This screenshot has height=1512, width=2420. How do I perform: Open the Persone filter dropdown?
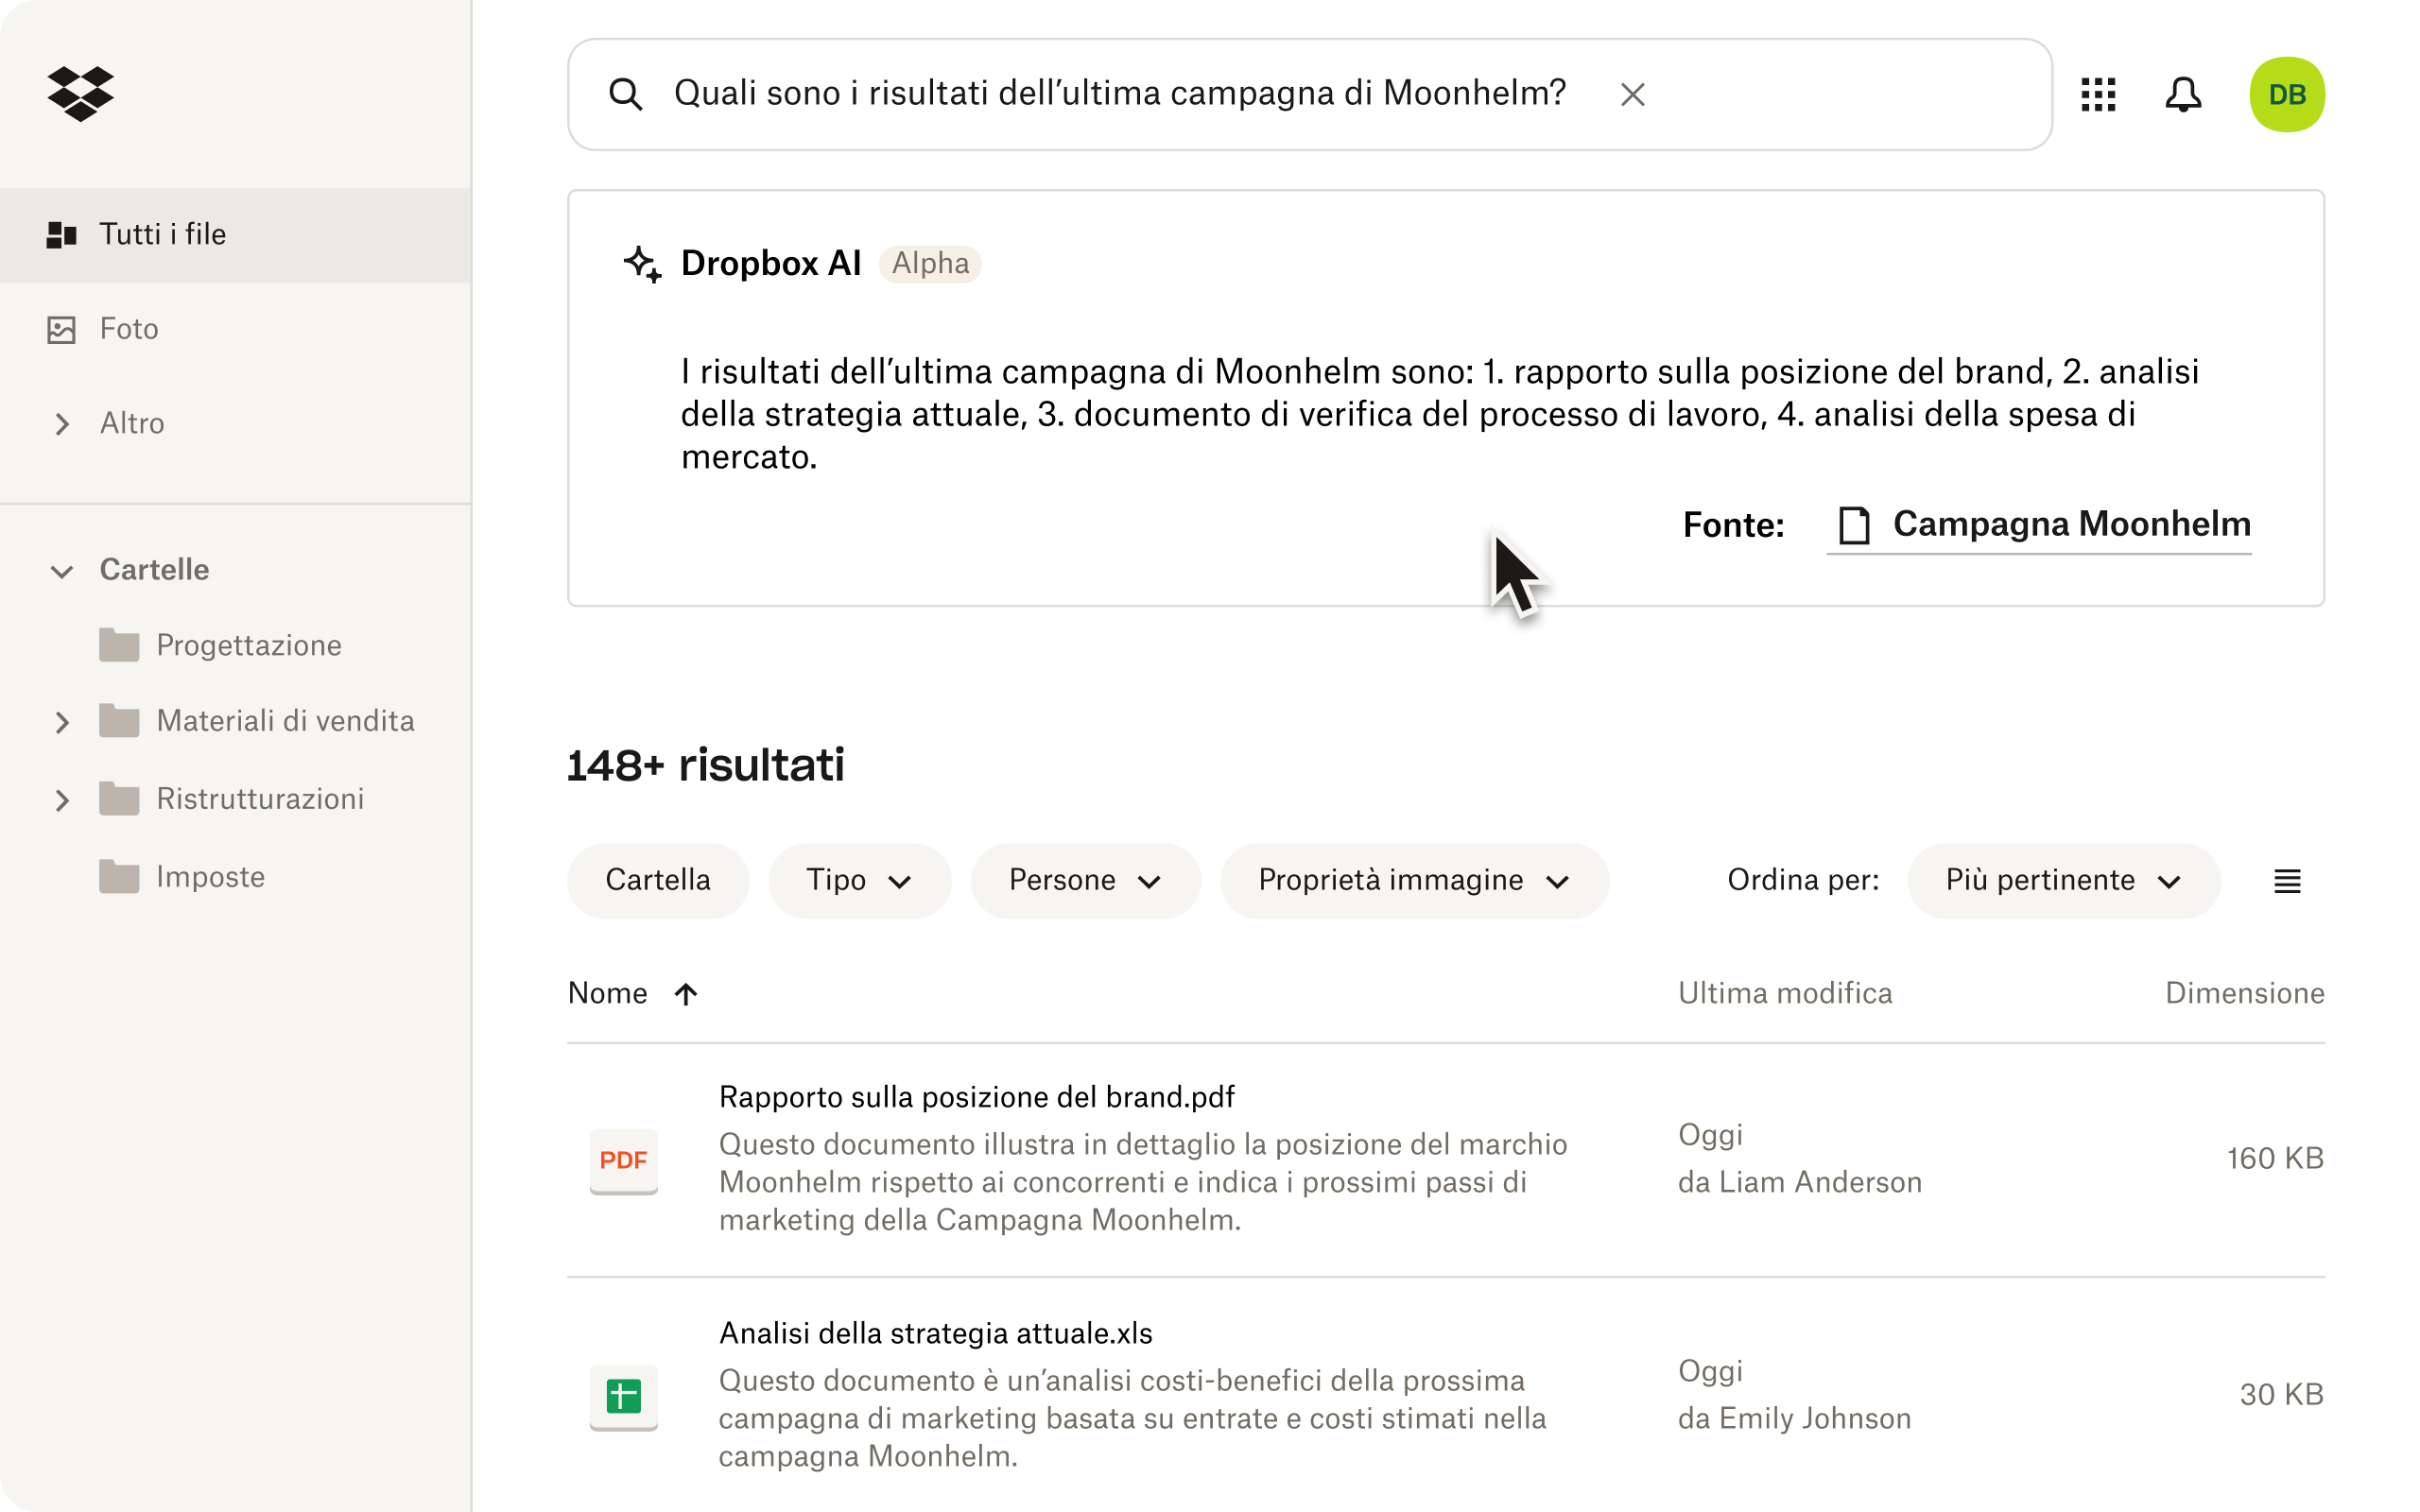click(x=1085, y=881)
